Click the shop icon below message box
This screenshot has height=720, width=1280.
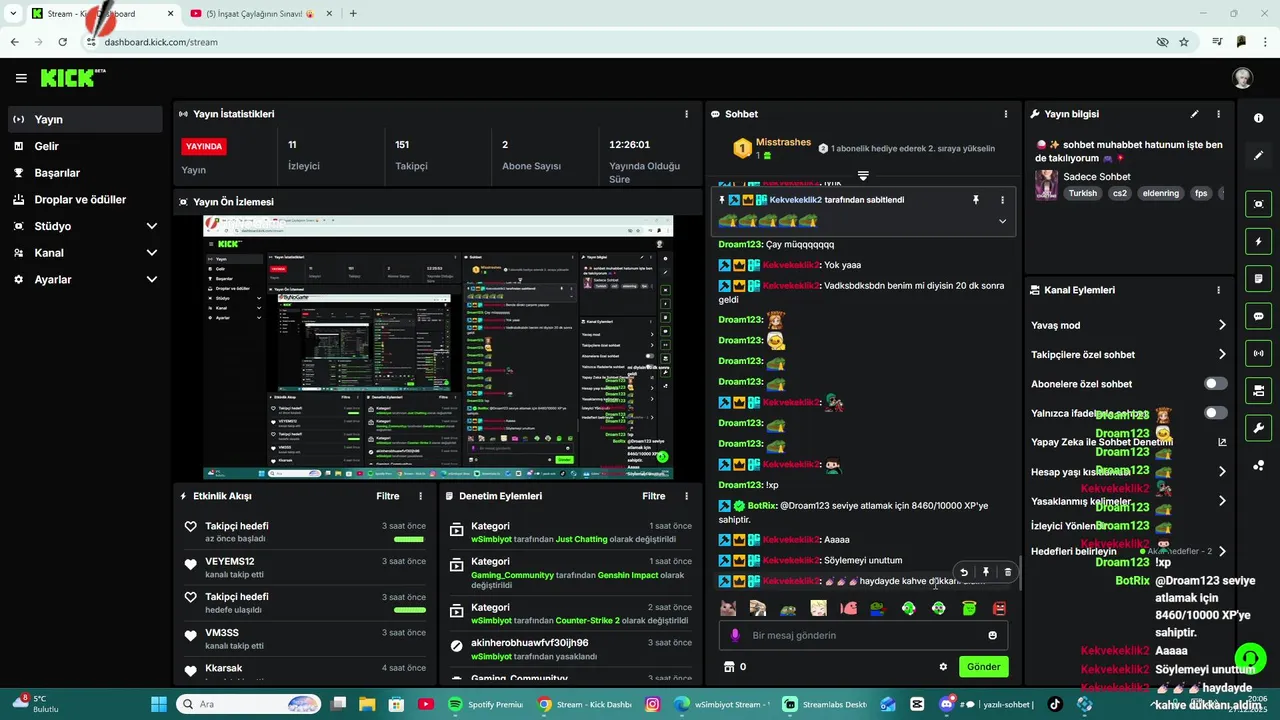pyautogui.click(x=729, y=667)
